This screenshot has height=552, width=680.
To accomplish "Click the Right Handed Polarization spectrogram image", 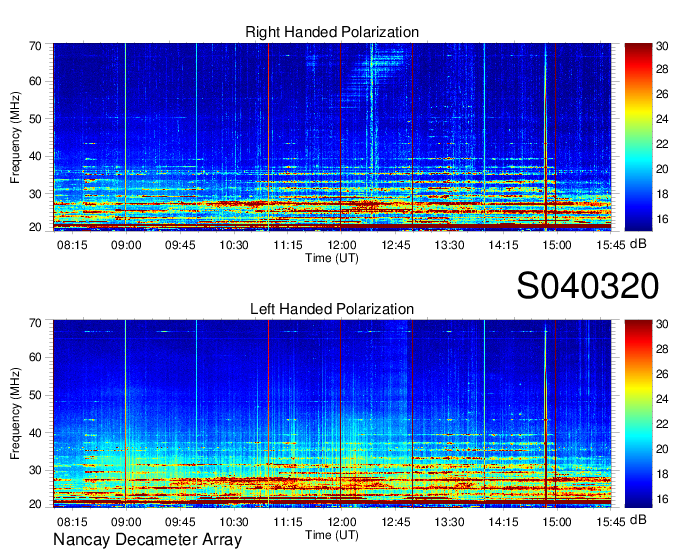I will (332, 137).
